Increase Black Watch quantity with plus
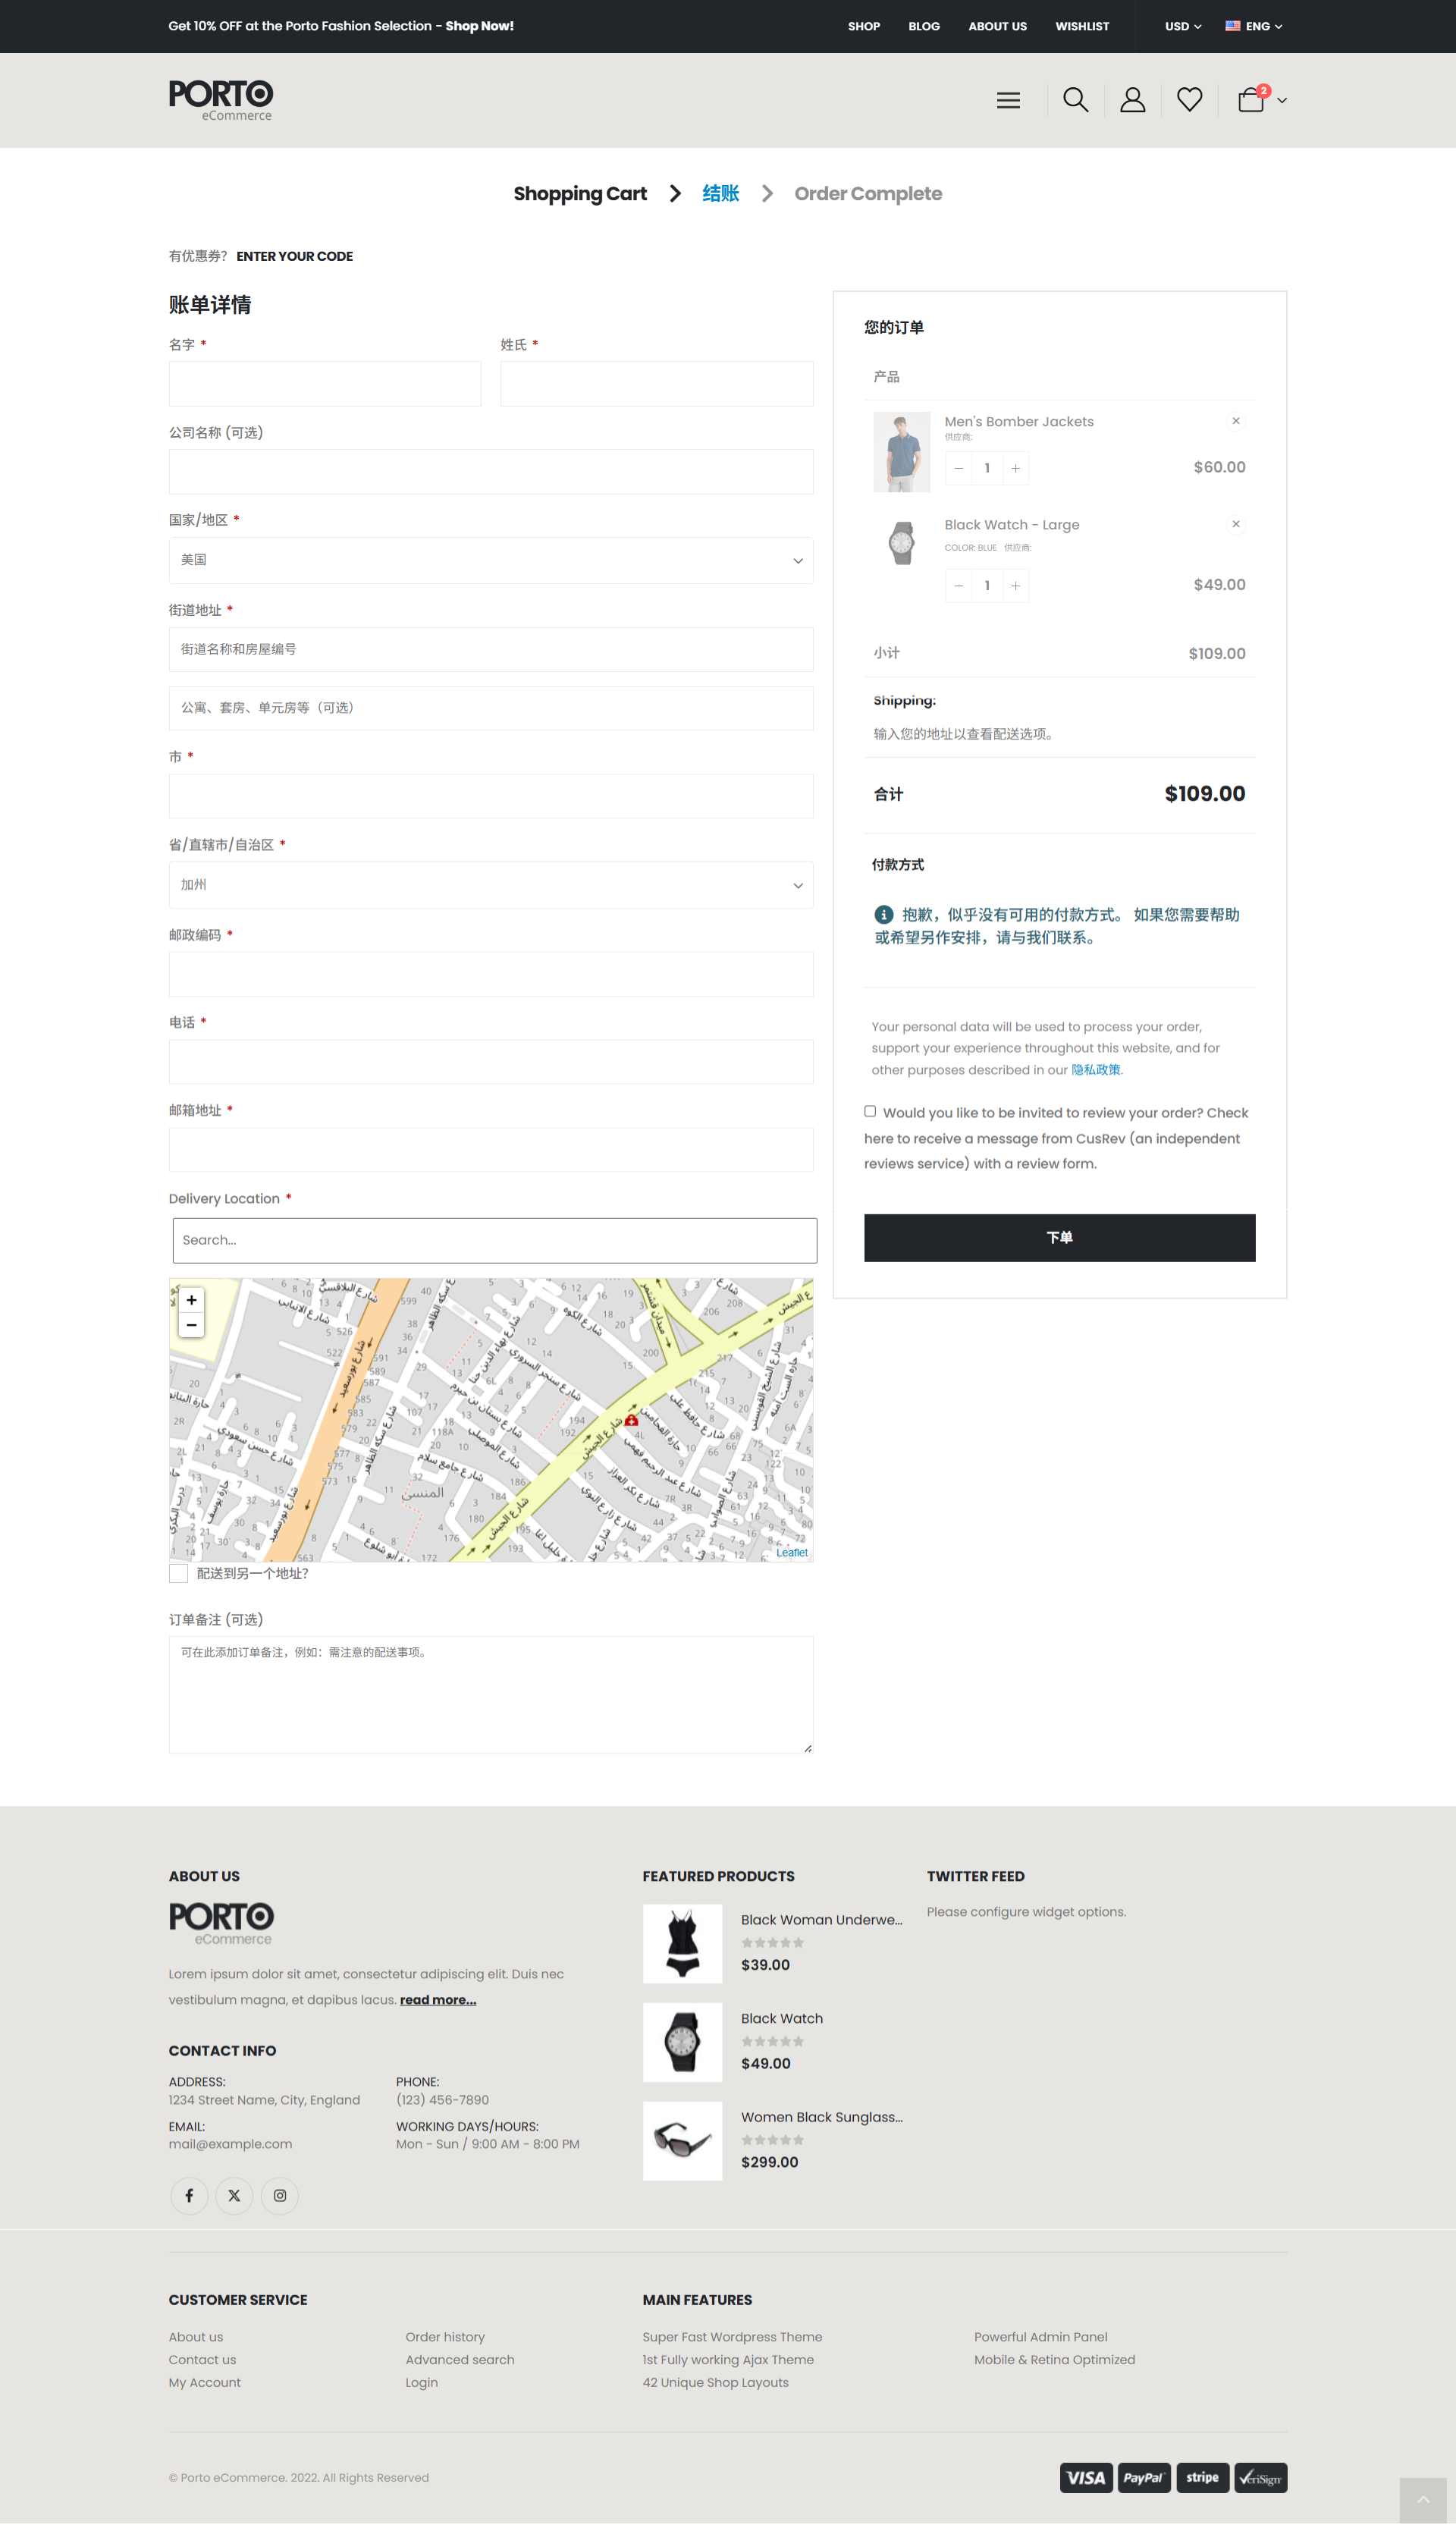Viewport: 1456px width, 2528px height. 1015,586
